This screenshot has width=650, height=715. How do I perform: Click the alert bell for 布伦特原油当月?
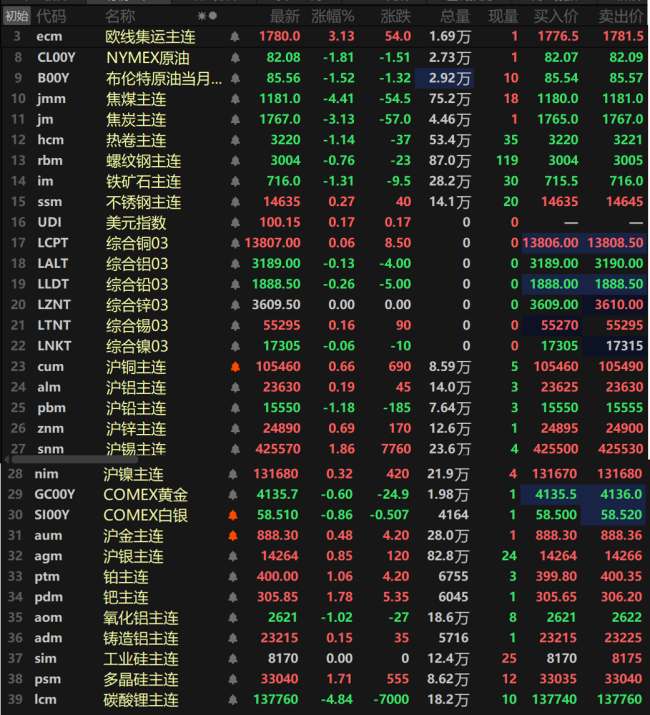click(235, 78)
